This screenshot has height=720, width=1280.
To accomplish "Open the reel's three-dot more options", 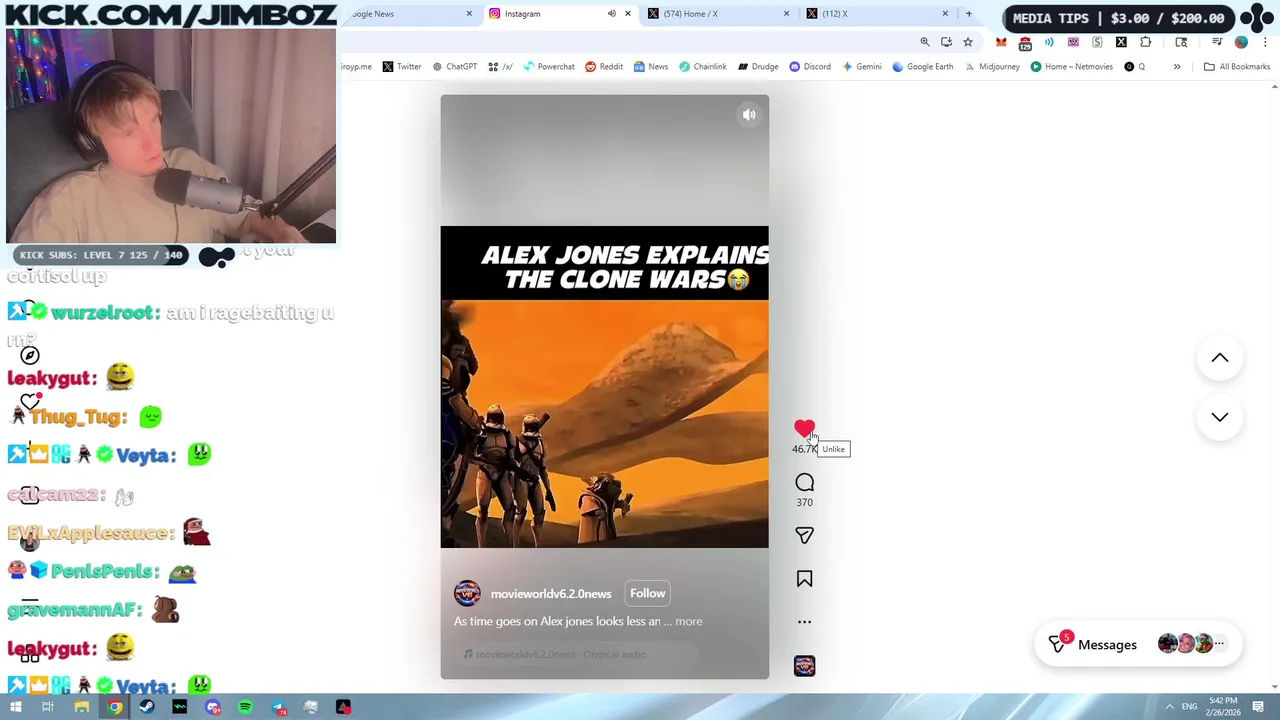I will (804, 622).
